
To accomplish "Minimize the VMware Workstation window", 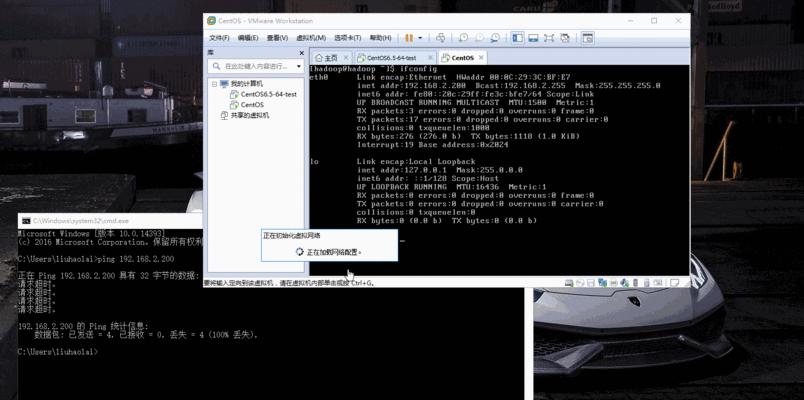I will coord(630,21).
